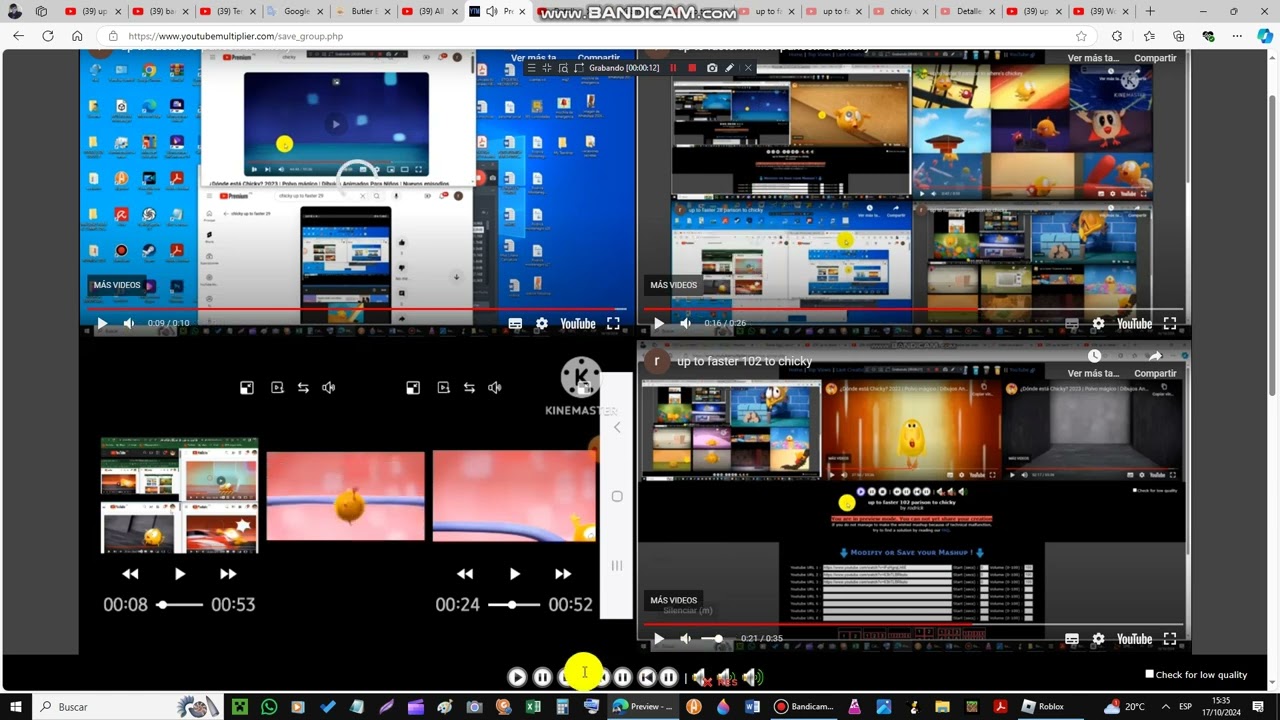Adjust the bottom-right video's volume slider
Viewport: 1280px width, 720px height.
pos(712,639)
